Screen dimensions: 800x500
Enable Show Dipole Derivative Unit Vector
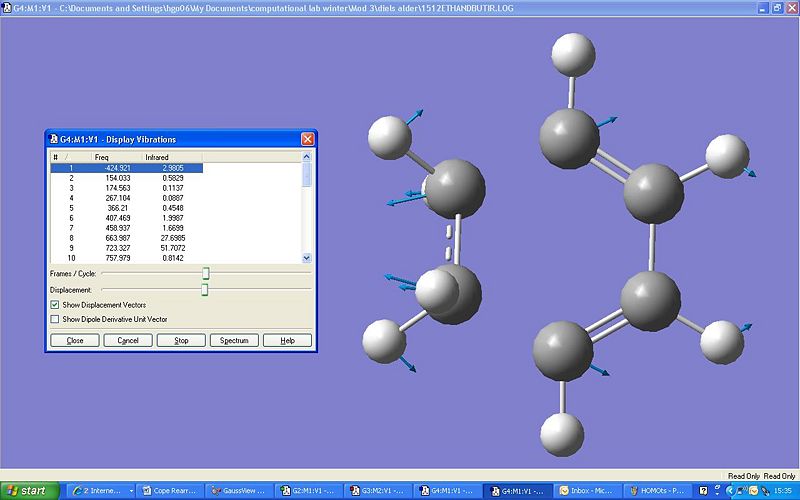click(x=55, y=319)
